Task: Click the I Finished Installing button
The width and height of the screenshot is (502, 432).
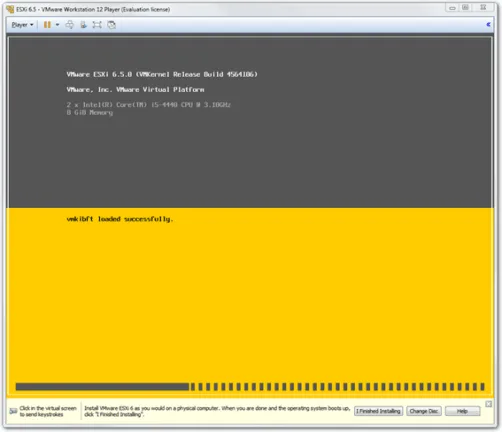Action: coord(378,411)
